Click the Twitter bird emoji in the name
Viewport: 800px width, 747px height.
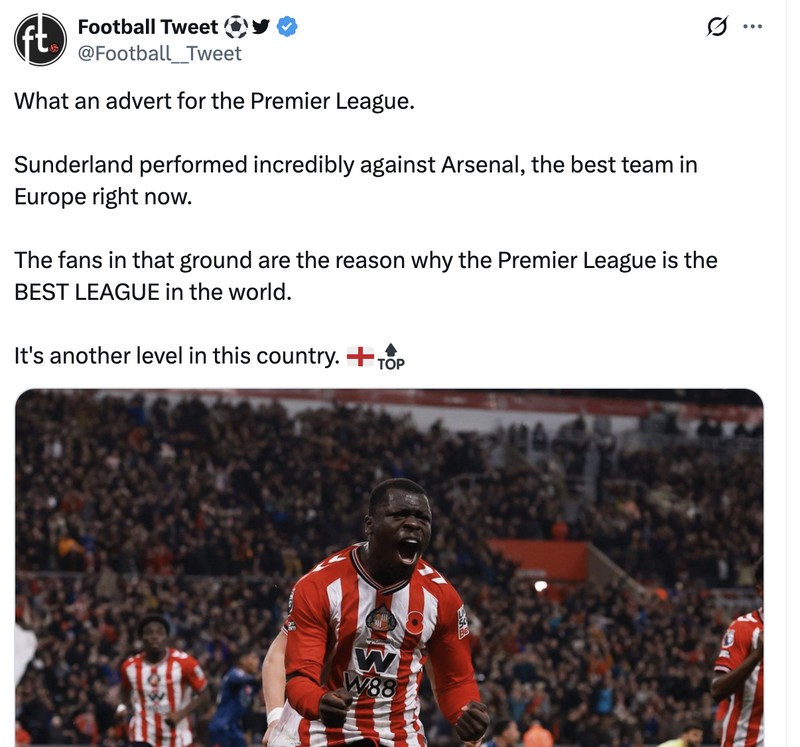(259, 26)
